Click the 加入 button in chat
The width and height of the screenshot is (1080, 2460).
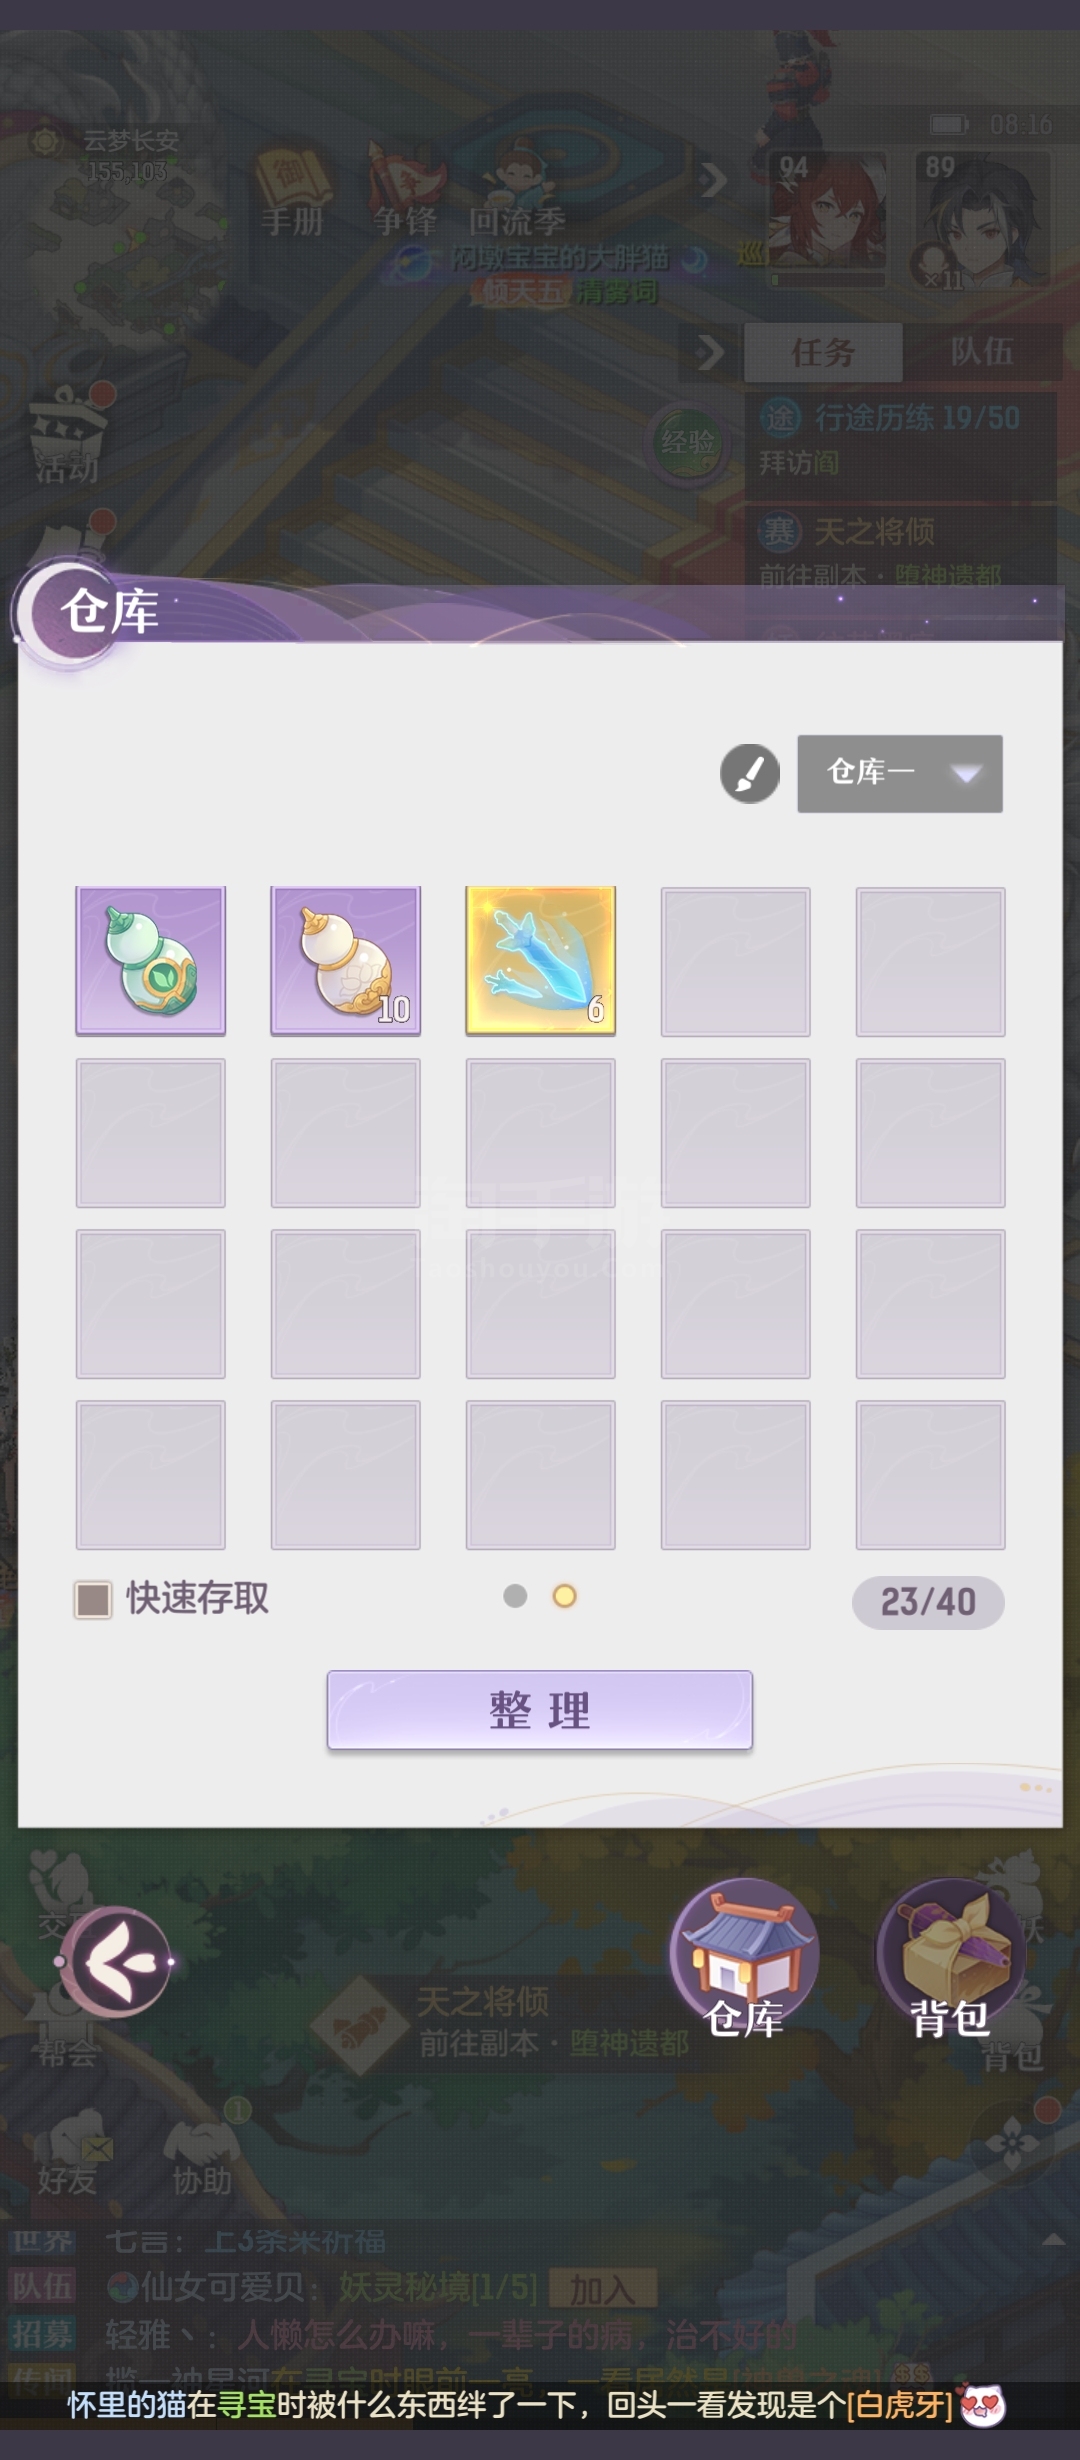pyautogui.click(x=602, y=2290)
